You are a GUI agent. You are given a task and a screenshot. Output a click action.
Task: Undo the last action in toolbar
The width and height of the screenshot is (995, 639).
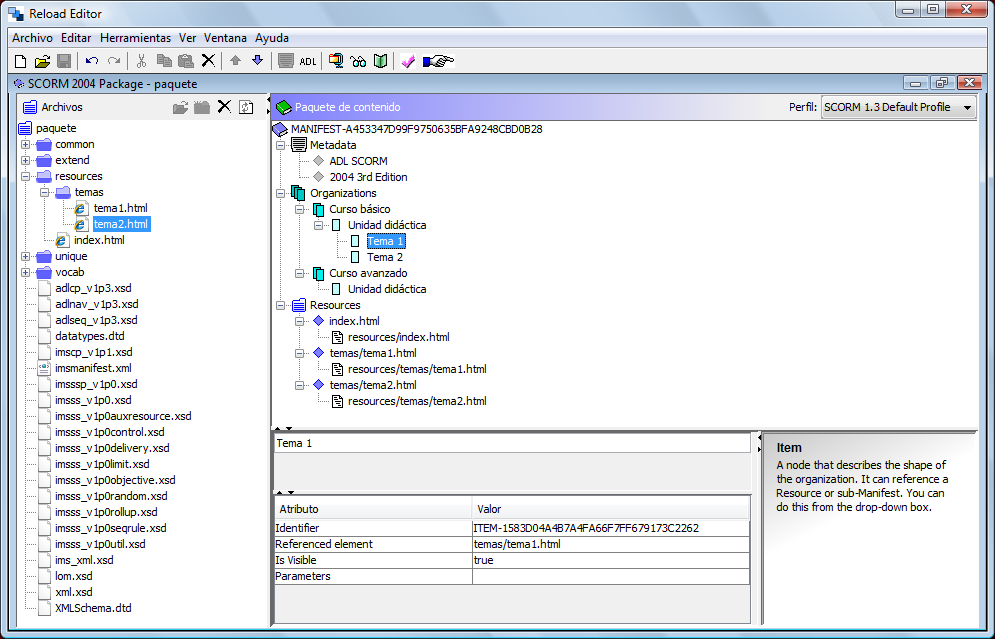click(x=92, y=61)
